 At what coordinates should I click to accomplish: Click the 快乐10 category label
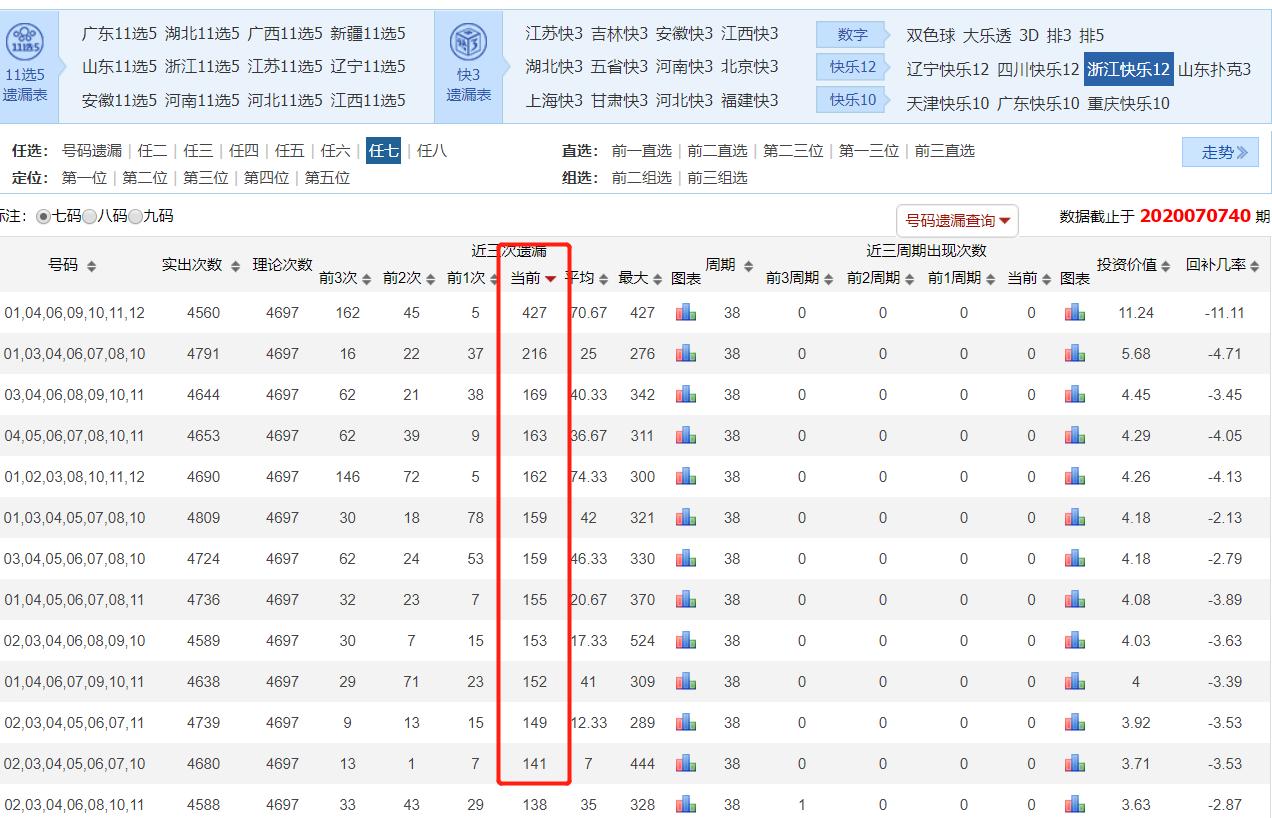[x=852, y=100]
